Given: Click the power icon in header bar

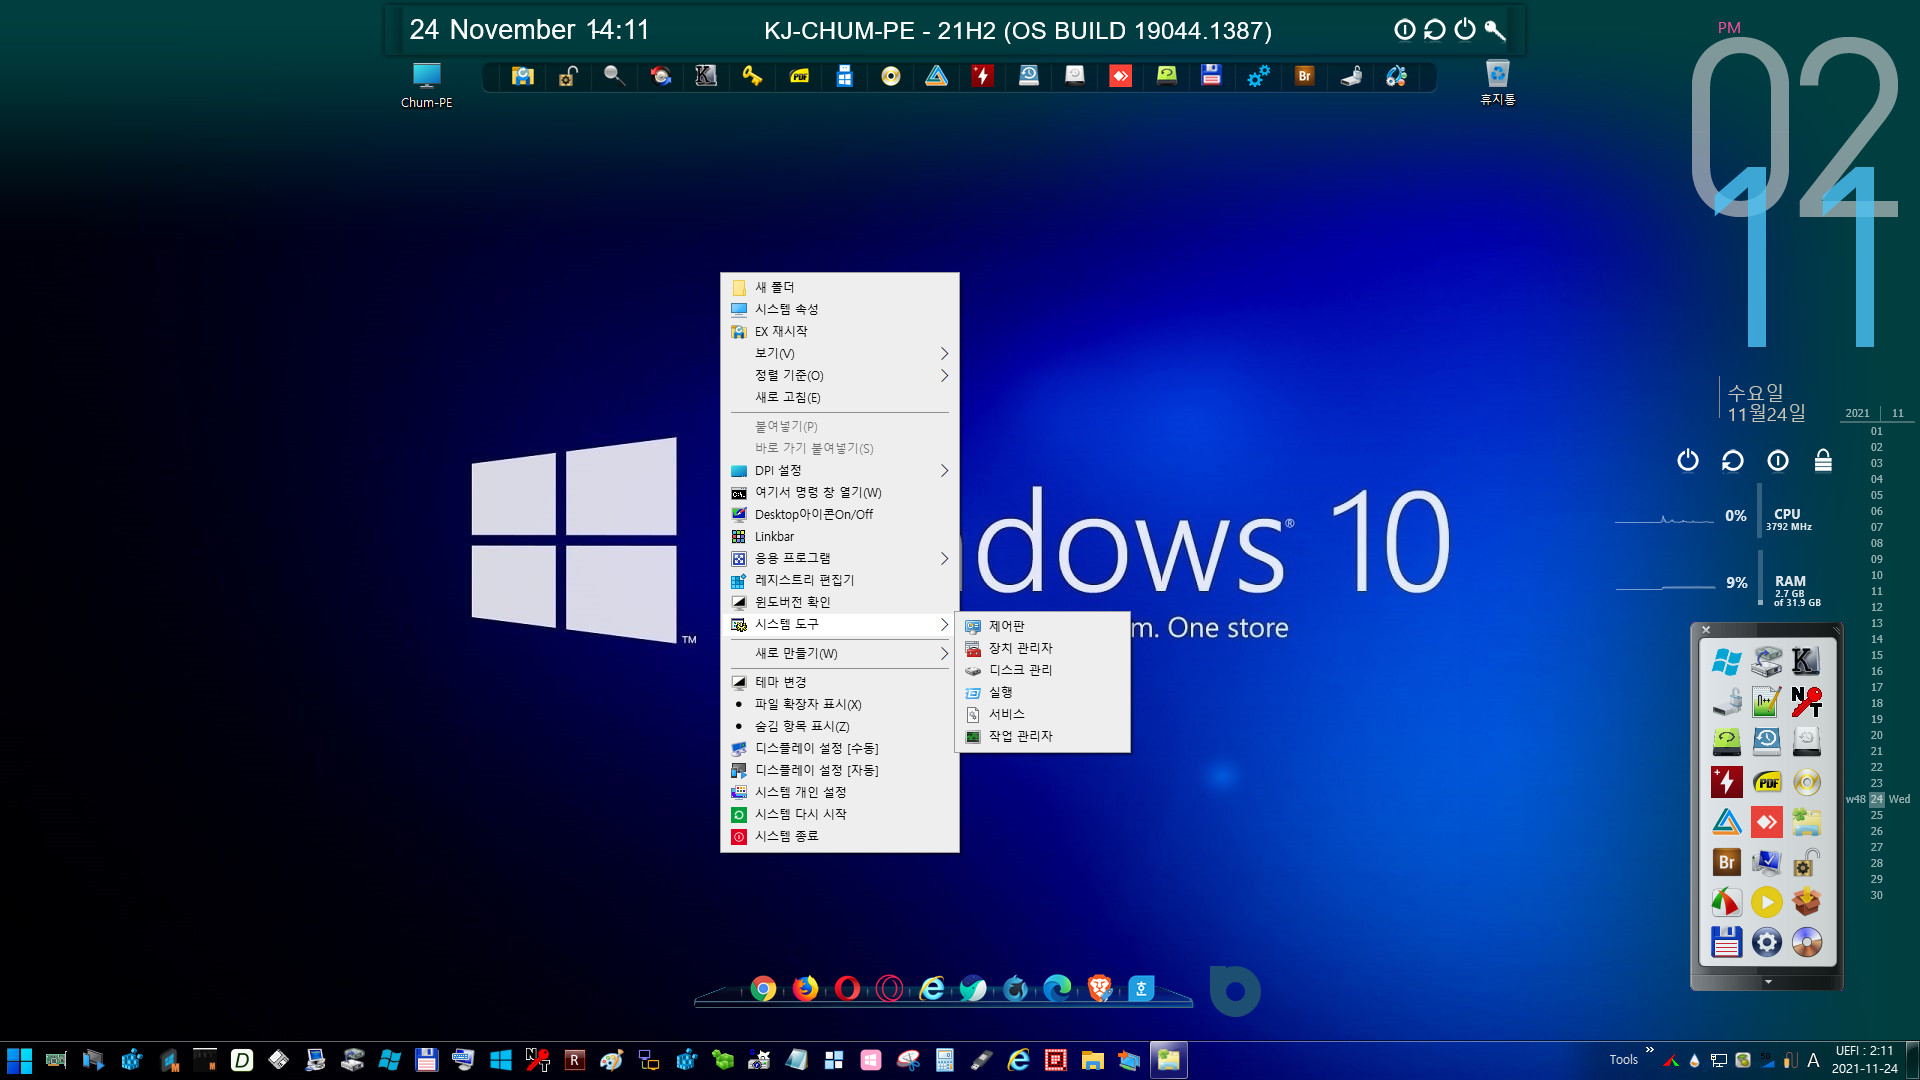Looking at the screenshot, I should click(1465, 30).
